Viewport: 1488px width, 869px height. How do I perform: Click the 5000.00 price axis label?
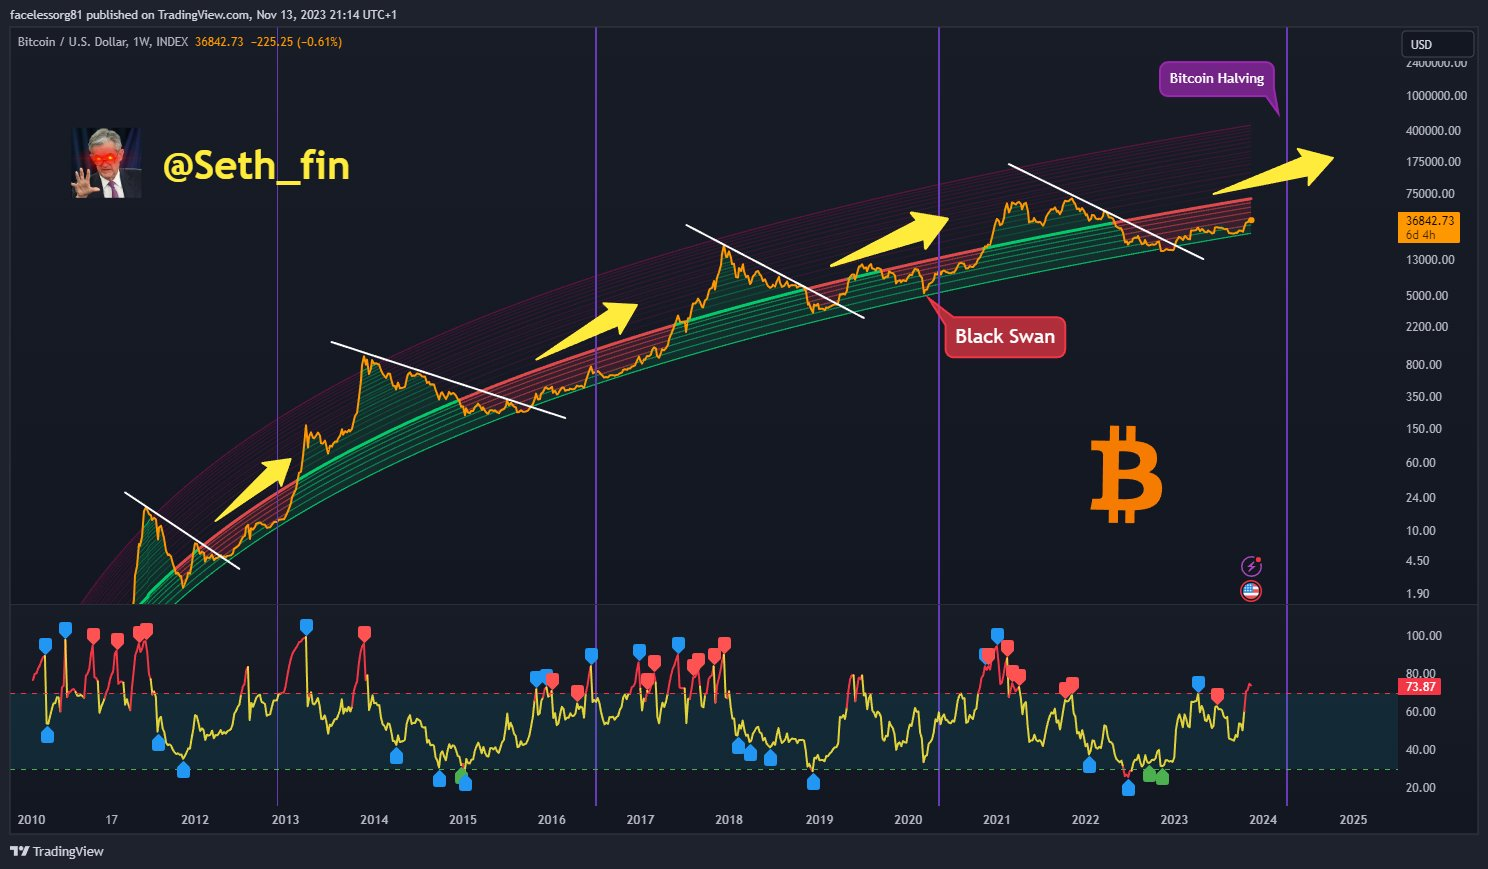click(x=1427, y=296)
